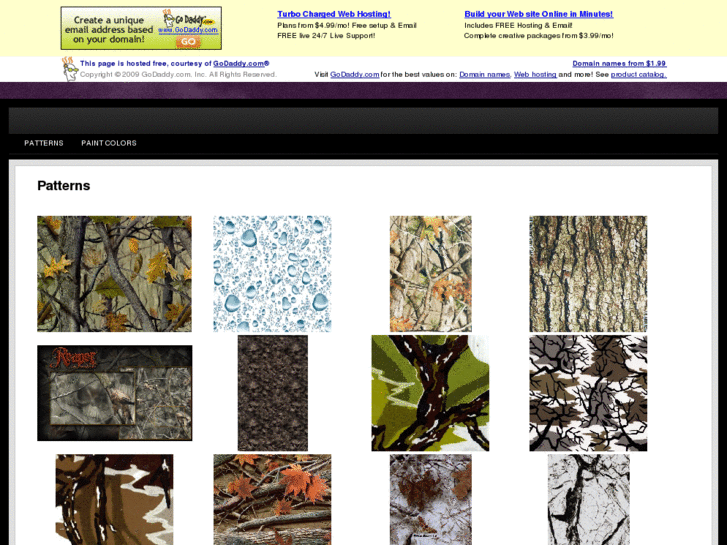The height and width of the screenshot is (545, 727).
Task: Open the Web hosting link
Action: pos(535,74)
